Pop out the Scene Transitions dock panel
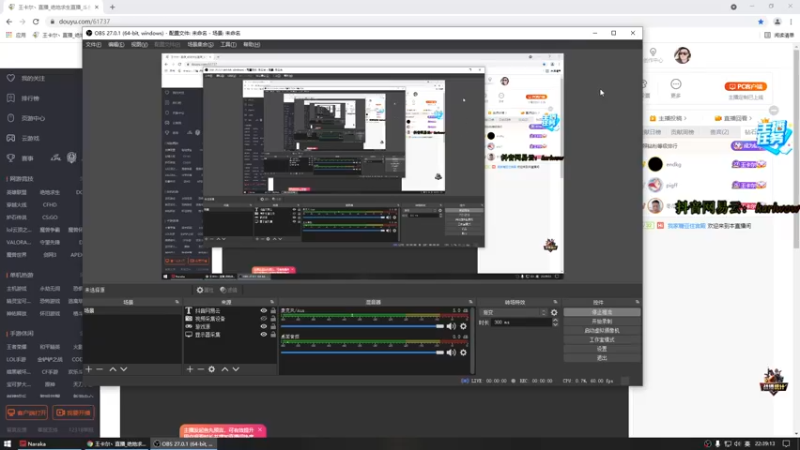800x450 pixels. point(555,302)
